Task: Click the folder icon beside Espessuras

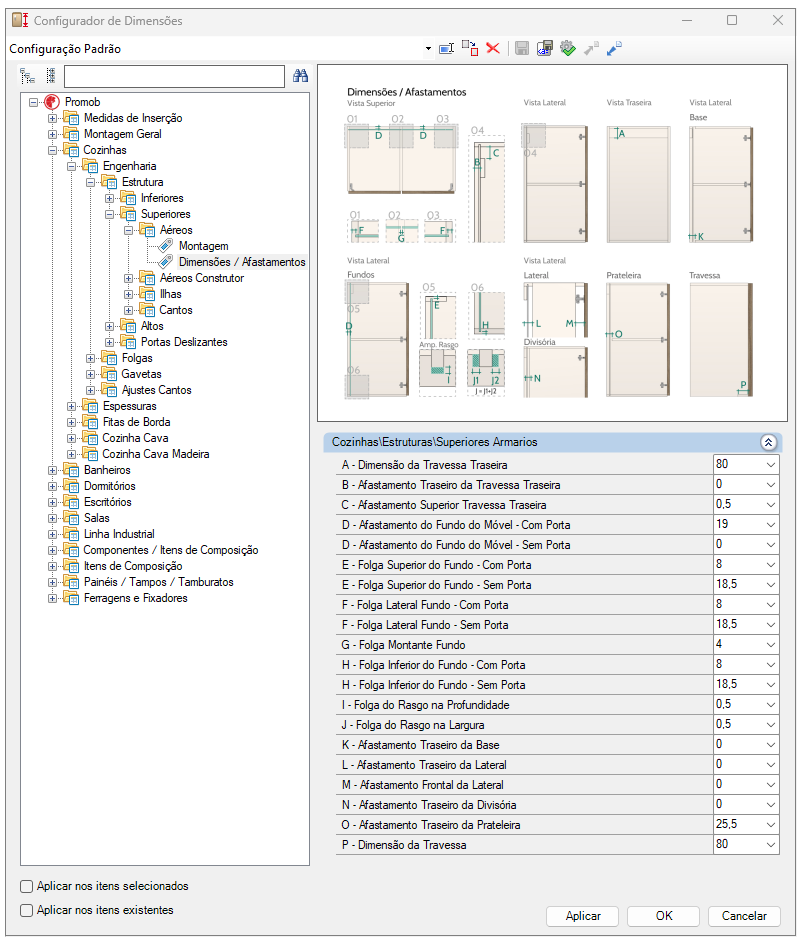Action: 90,406
